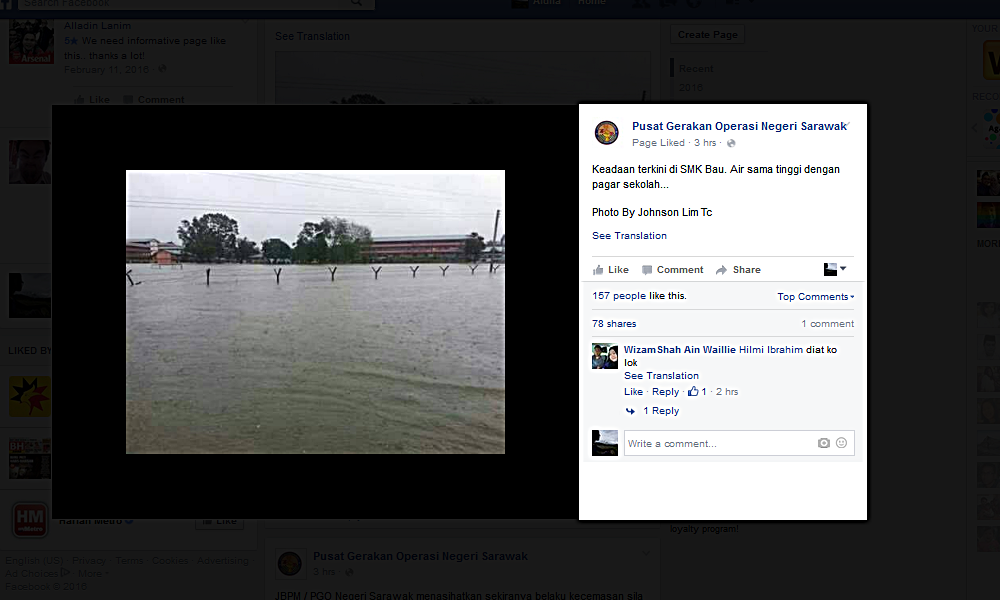The image size is (1000, 600).
Task: Click the globe privacy icon beside 3 hrs
Action: pos(731,143)
